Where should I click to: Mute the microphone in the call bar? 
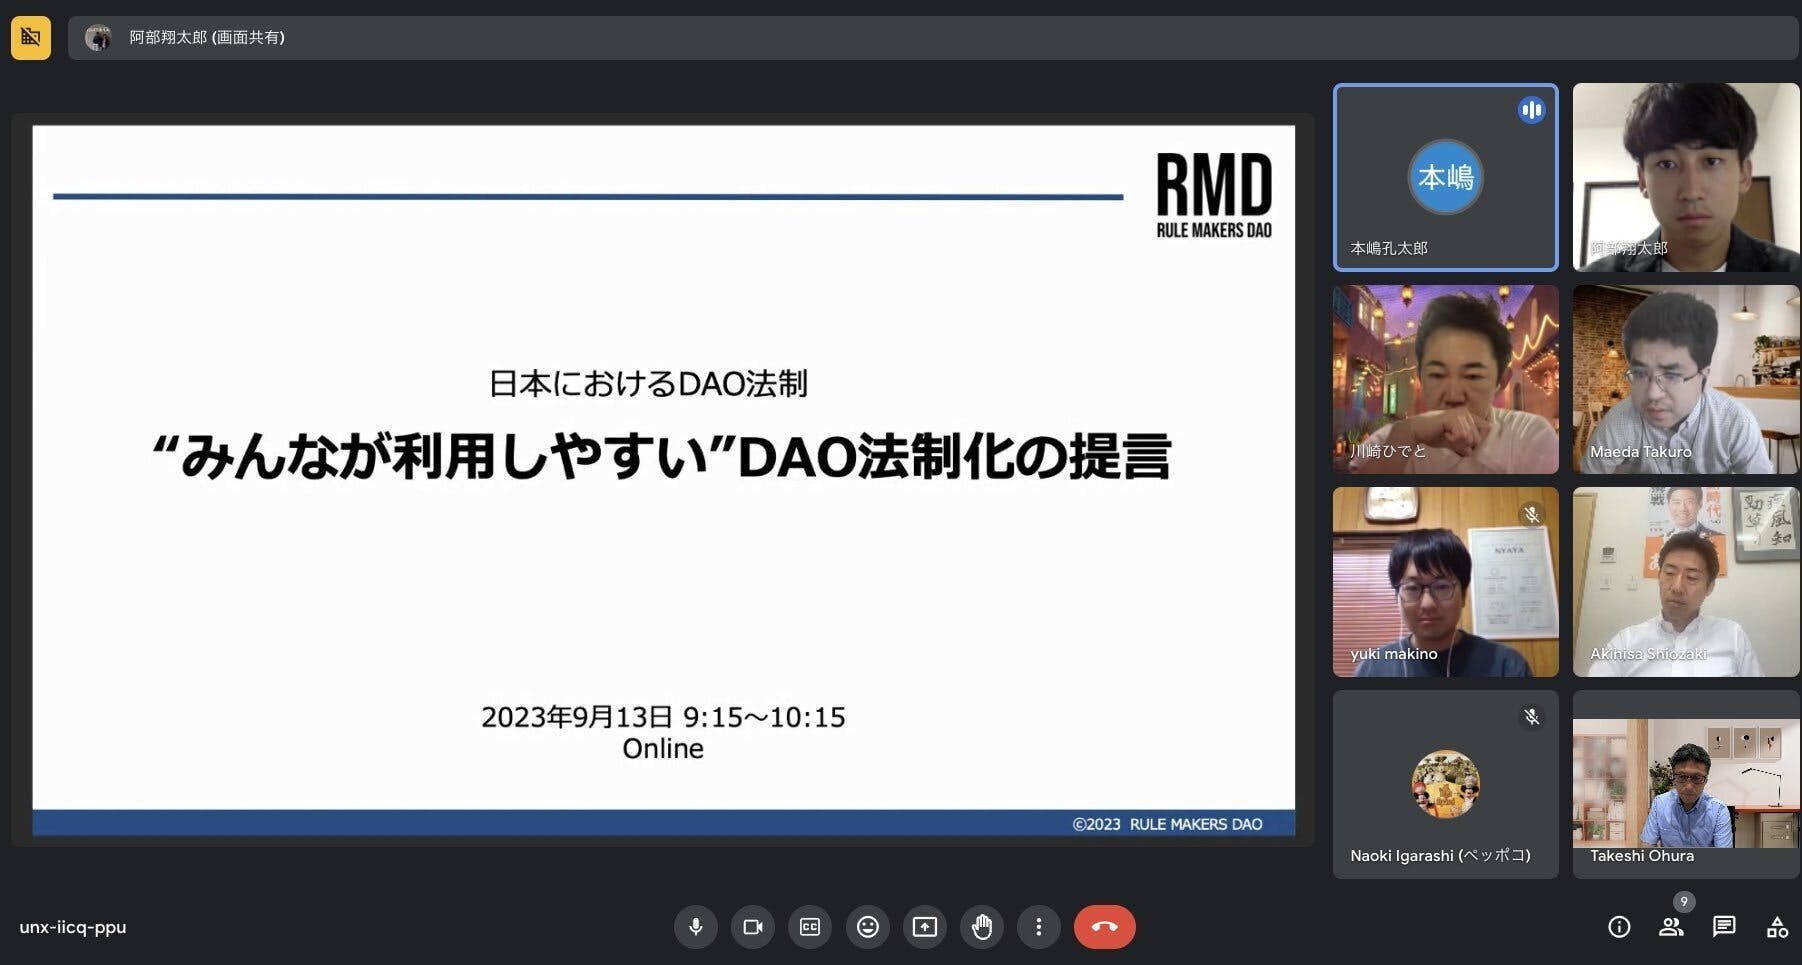(696, 927)
